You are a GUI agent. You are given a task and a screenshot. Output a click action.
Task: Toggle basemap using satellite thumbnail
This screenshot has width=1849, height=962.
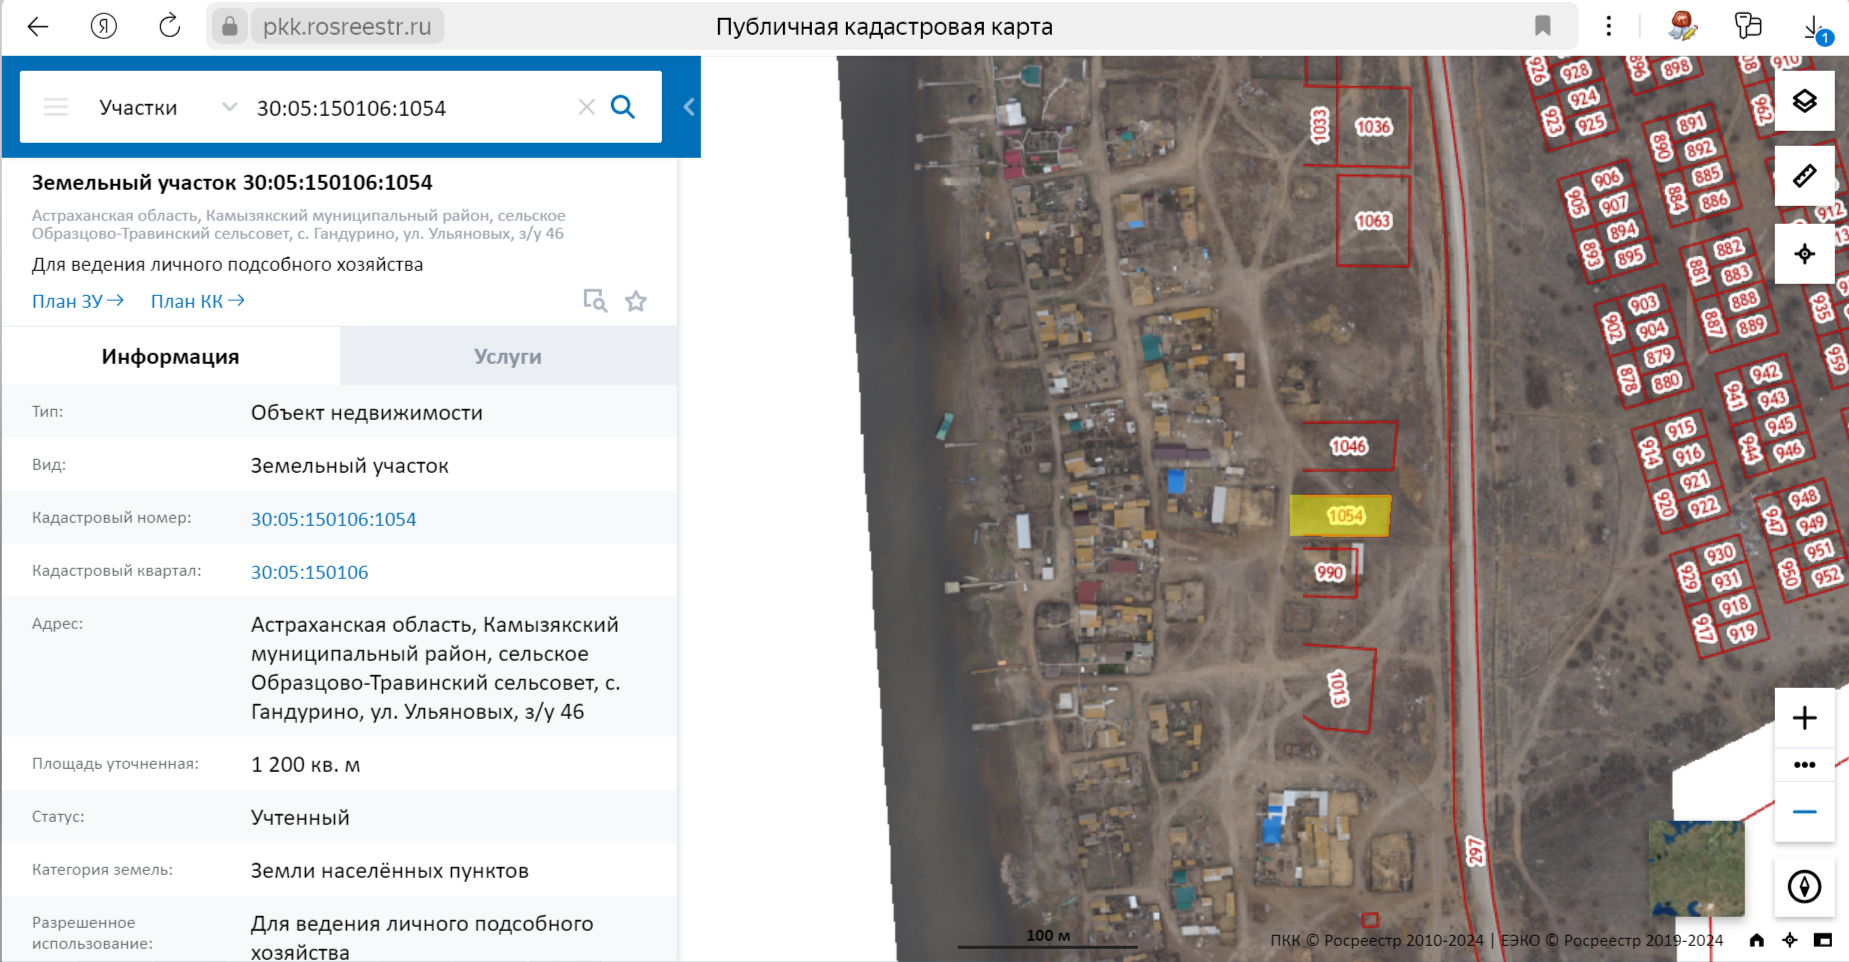1696,868
